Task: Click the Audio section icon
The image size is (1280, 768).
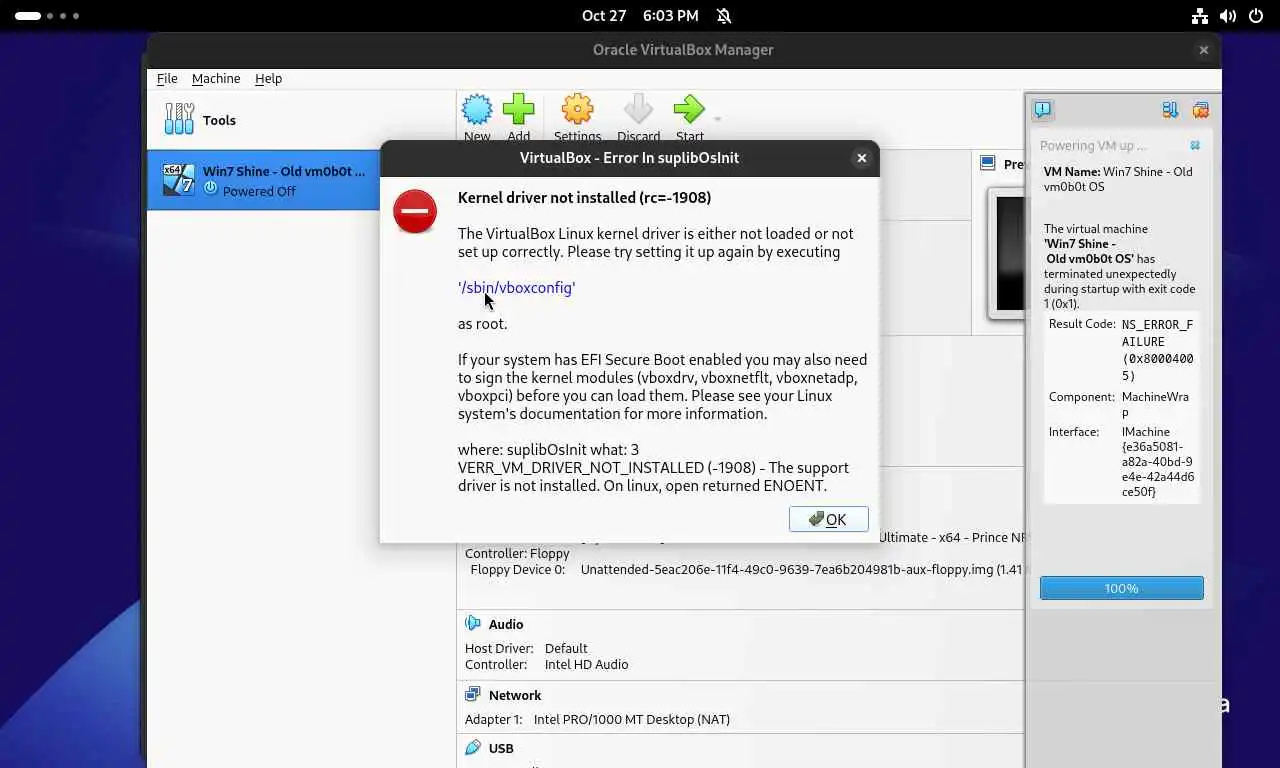Action: (x=473, y=624)
